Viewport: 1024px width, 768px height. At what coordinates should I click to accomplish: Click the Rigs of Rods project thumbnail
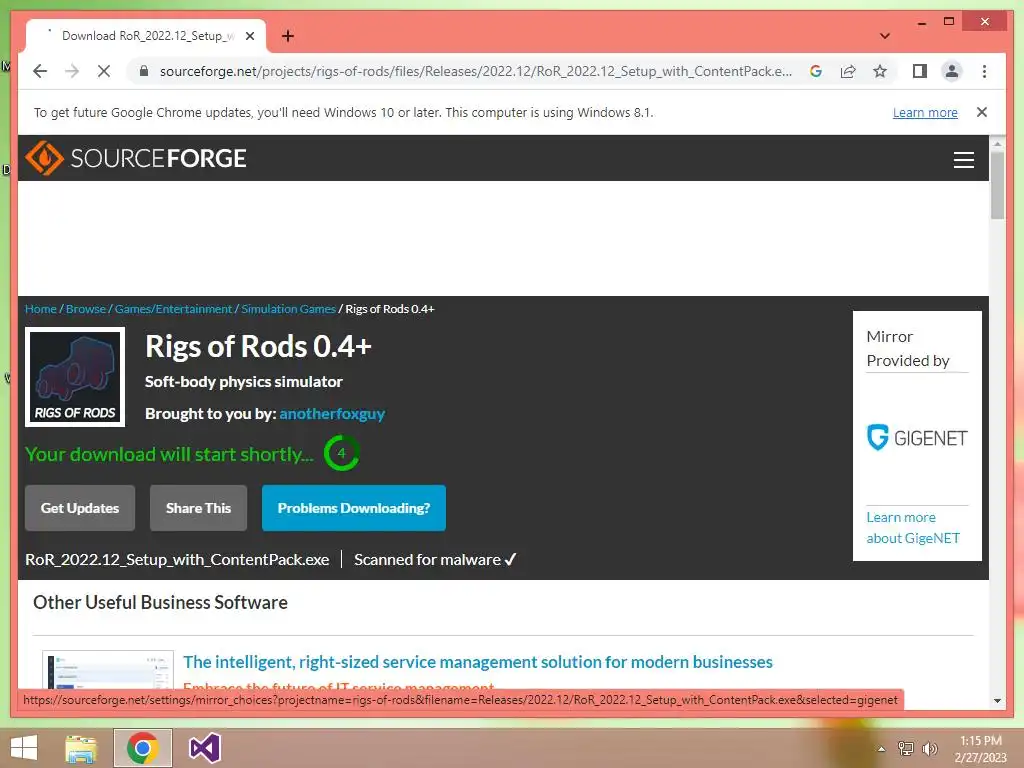[x=75, y=377]
